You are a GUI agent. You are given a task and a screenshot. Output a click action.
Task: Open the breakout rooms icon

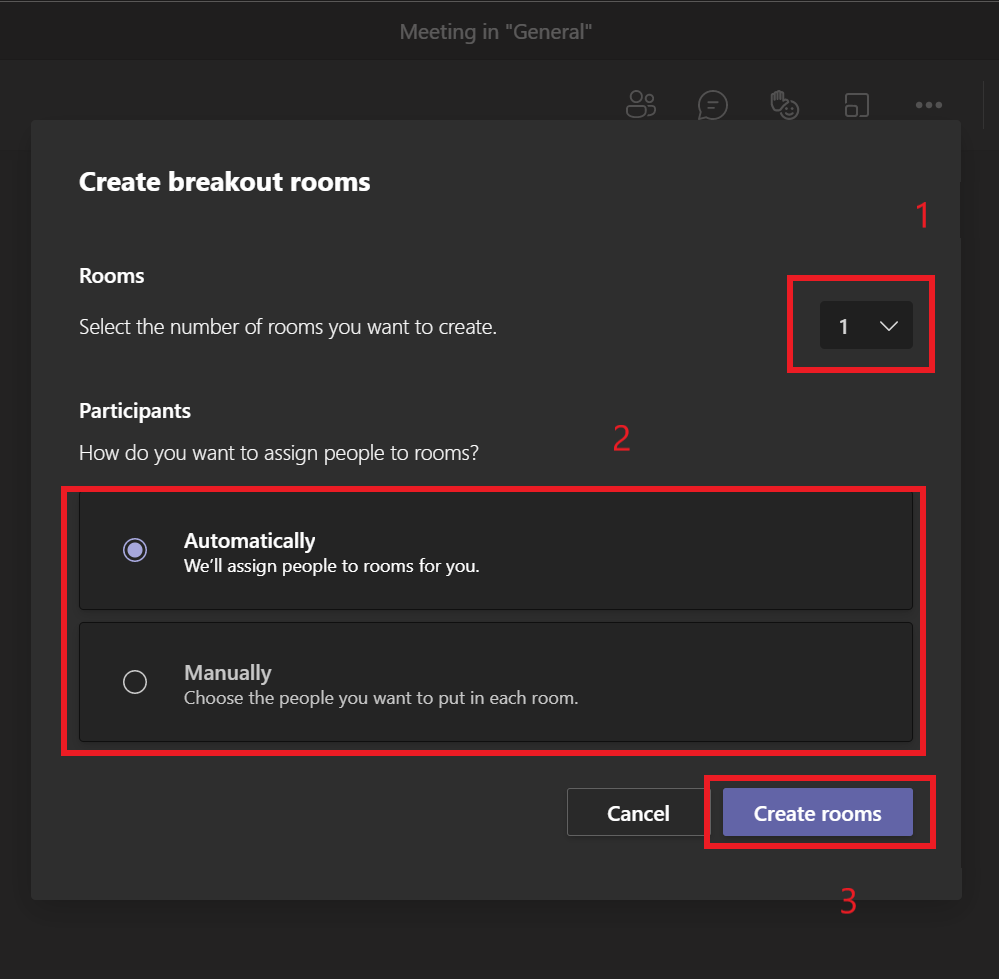click(x=856, y=105)
